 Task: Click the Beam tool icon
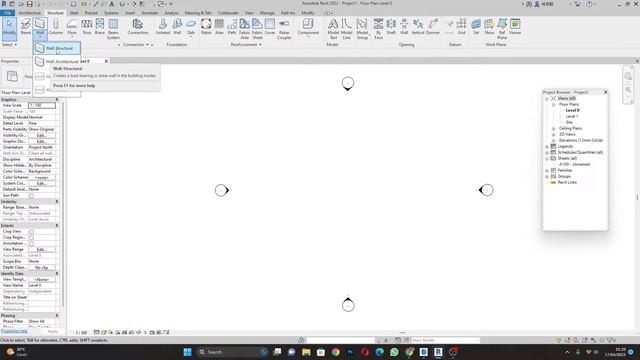[26, 27]
